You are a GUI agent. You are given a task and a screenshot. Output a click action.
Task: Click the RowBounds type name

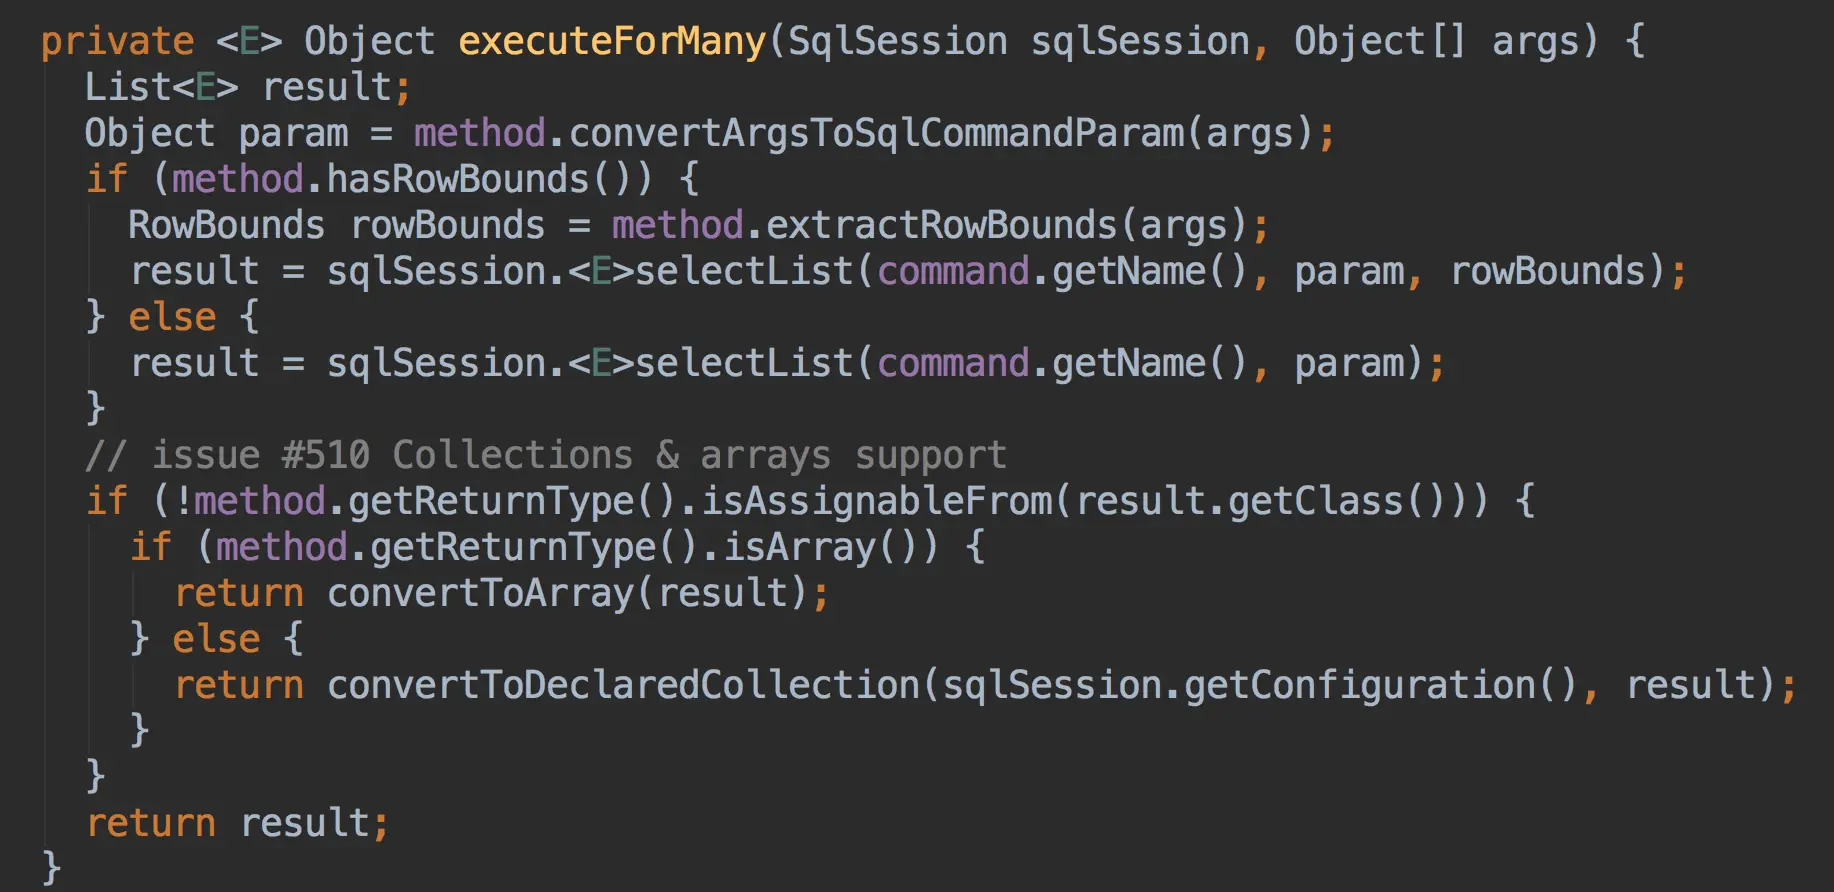pos(226,225)
